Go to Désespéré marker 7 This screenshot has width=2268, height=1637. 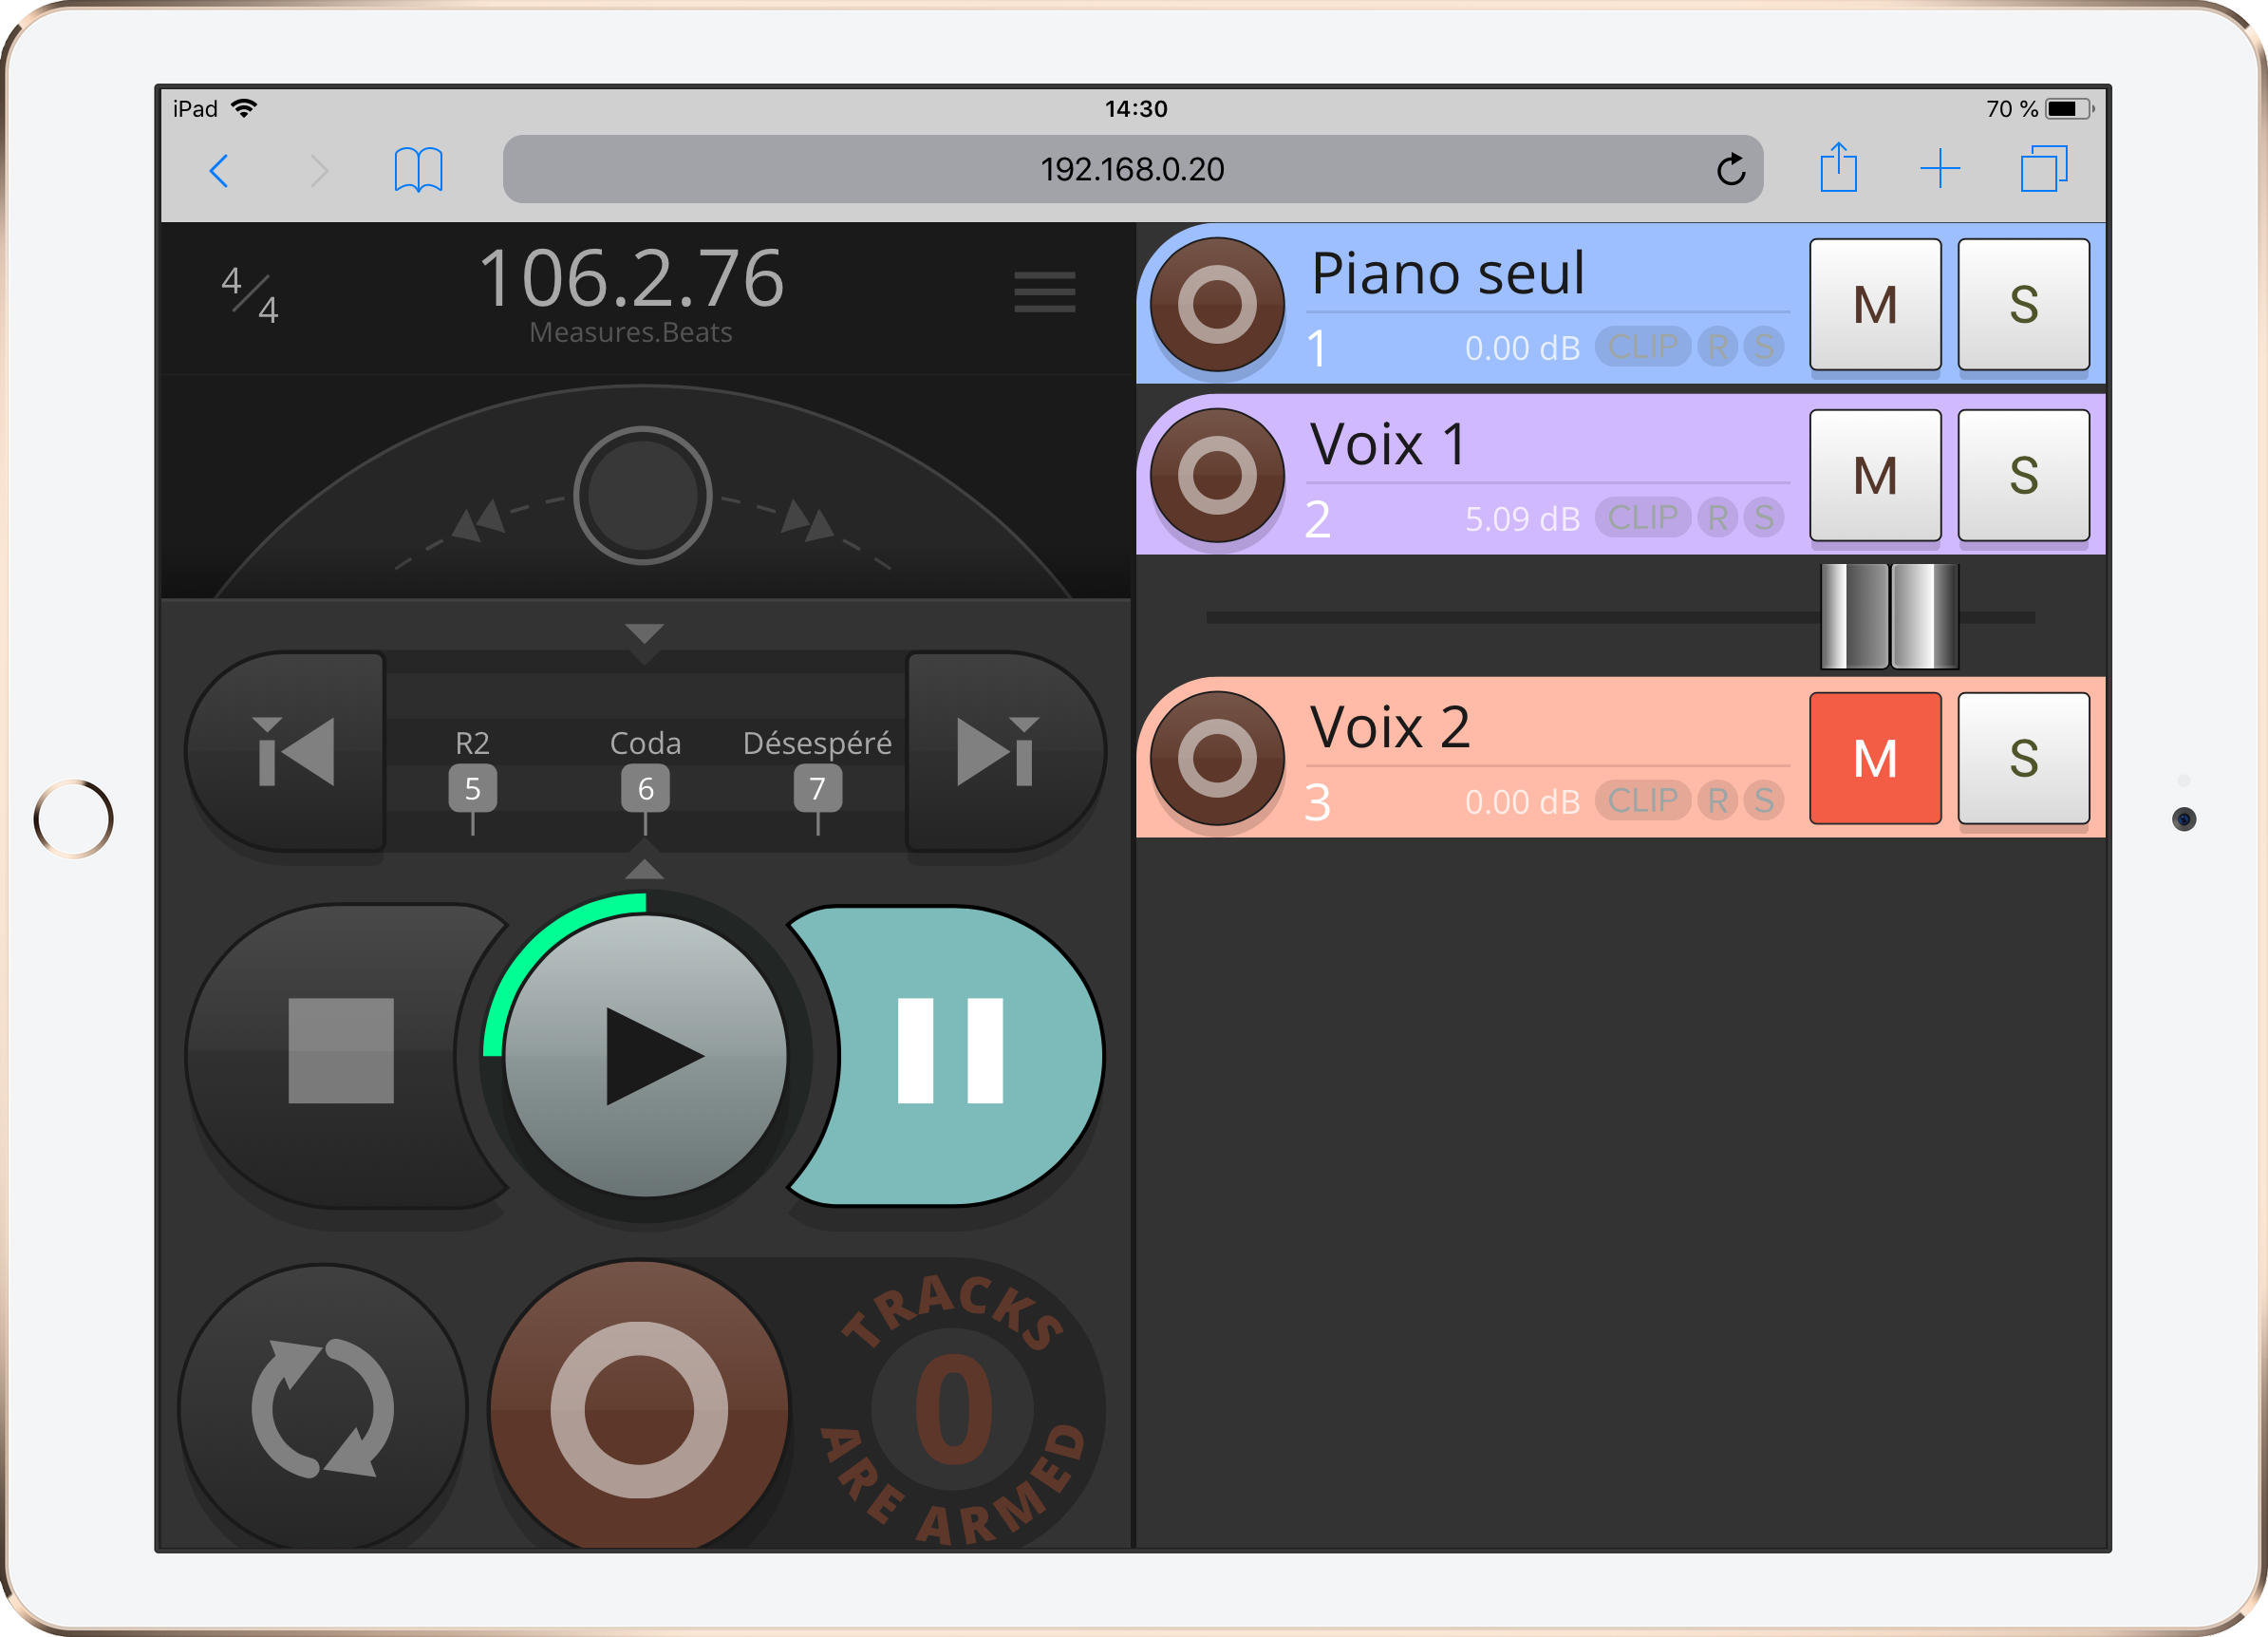point(817,788)
